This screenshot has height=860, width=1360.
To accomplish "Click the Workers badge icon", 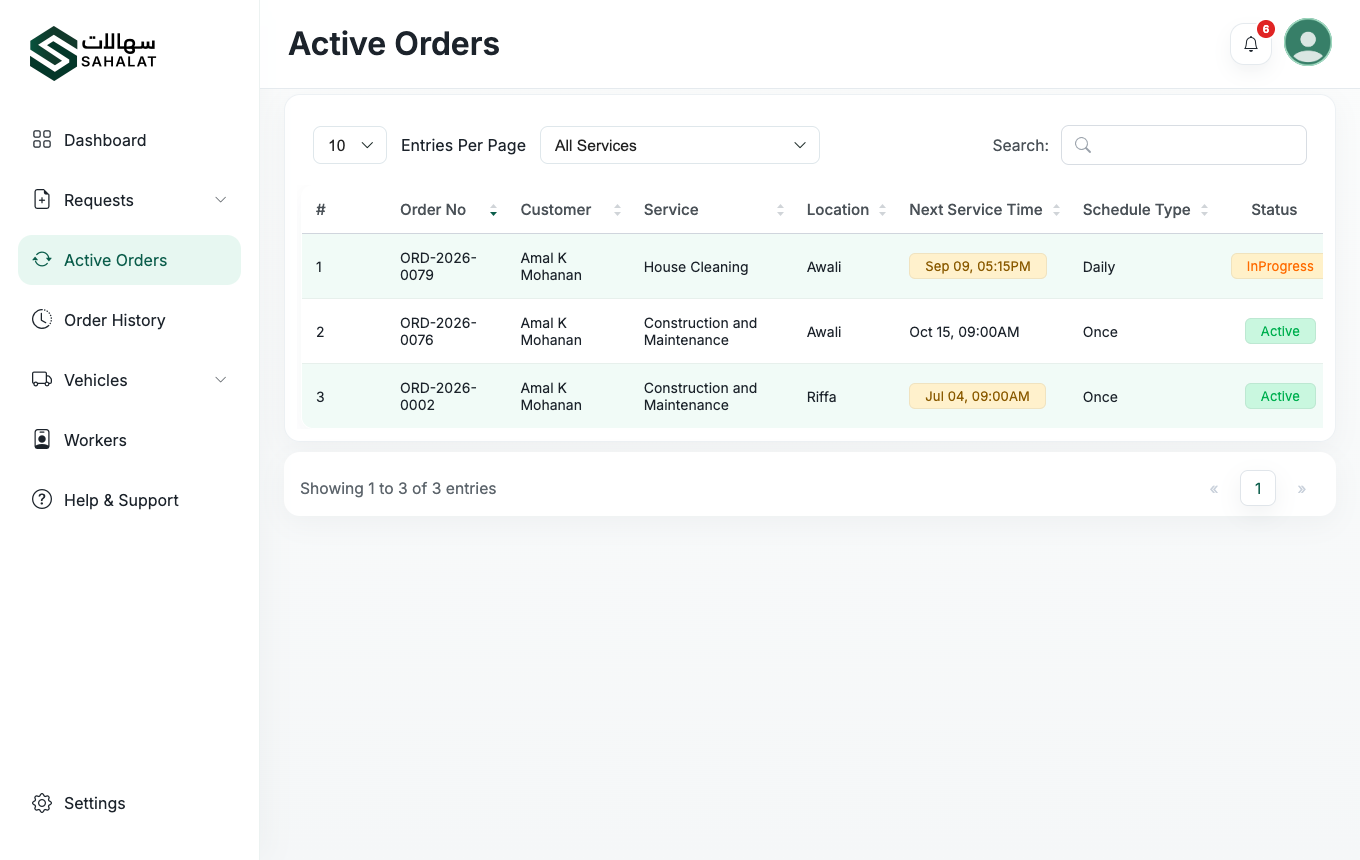I will pos(42,439).
